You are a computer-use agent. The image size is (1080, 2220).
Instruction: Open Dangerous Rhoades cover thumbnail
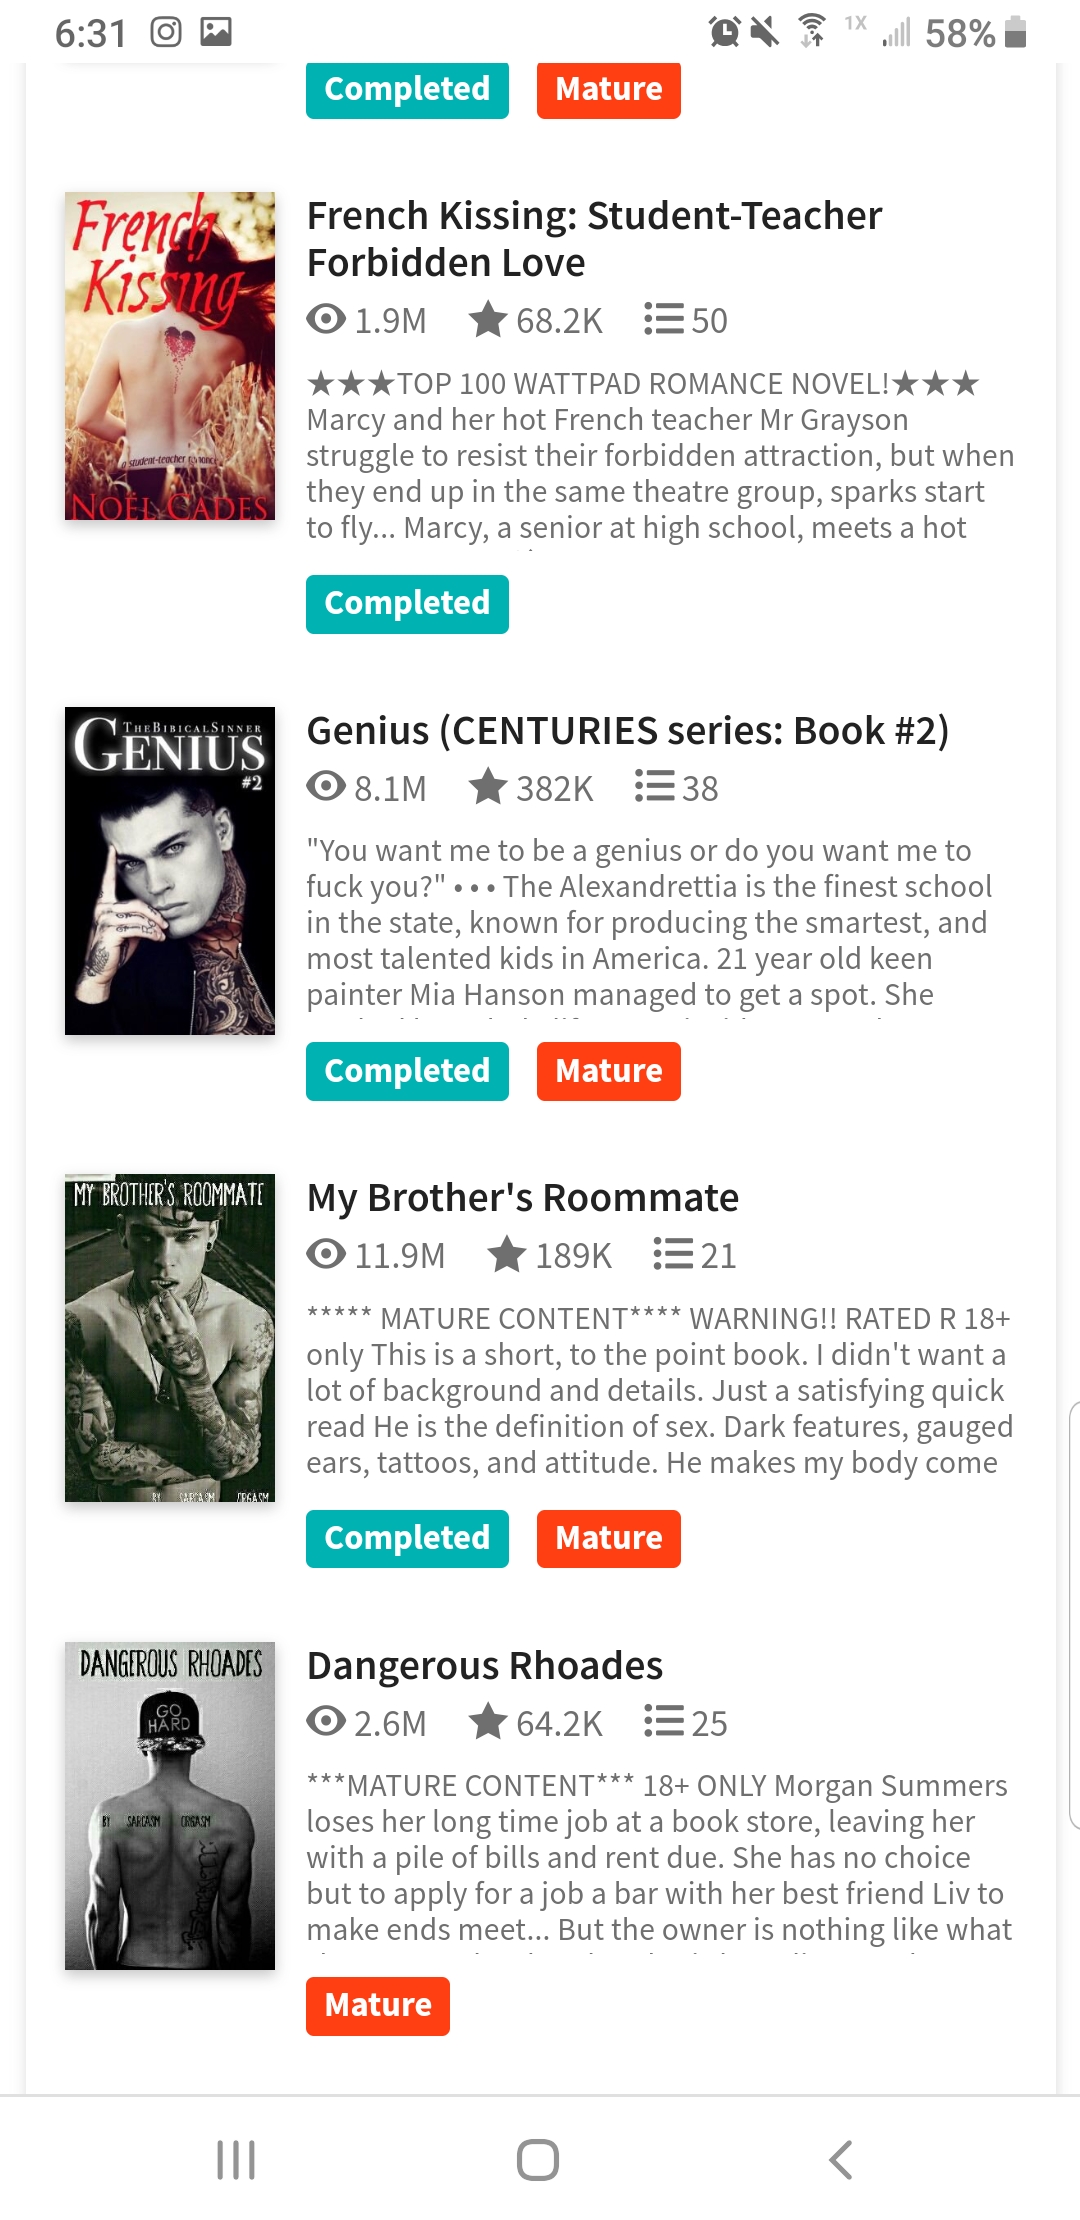pos(170,1806)
